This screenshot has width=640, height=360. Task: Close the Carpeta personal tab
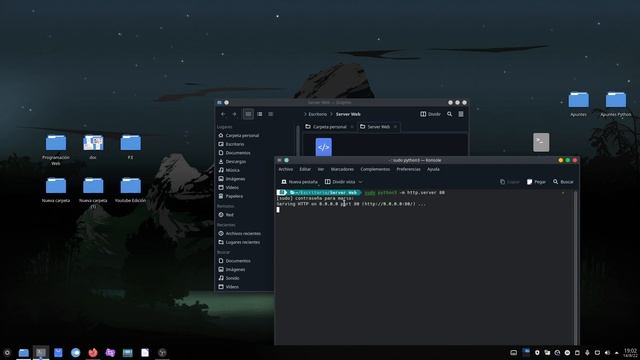[352, 127]
